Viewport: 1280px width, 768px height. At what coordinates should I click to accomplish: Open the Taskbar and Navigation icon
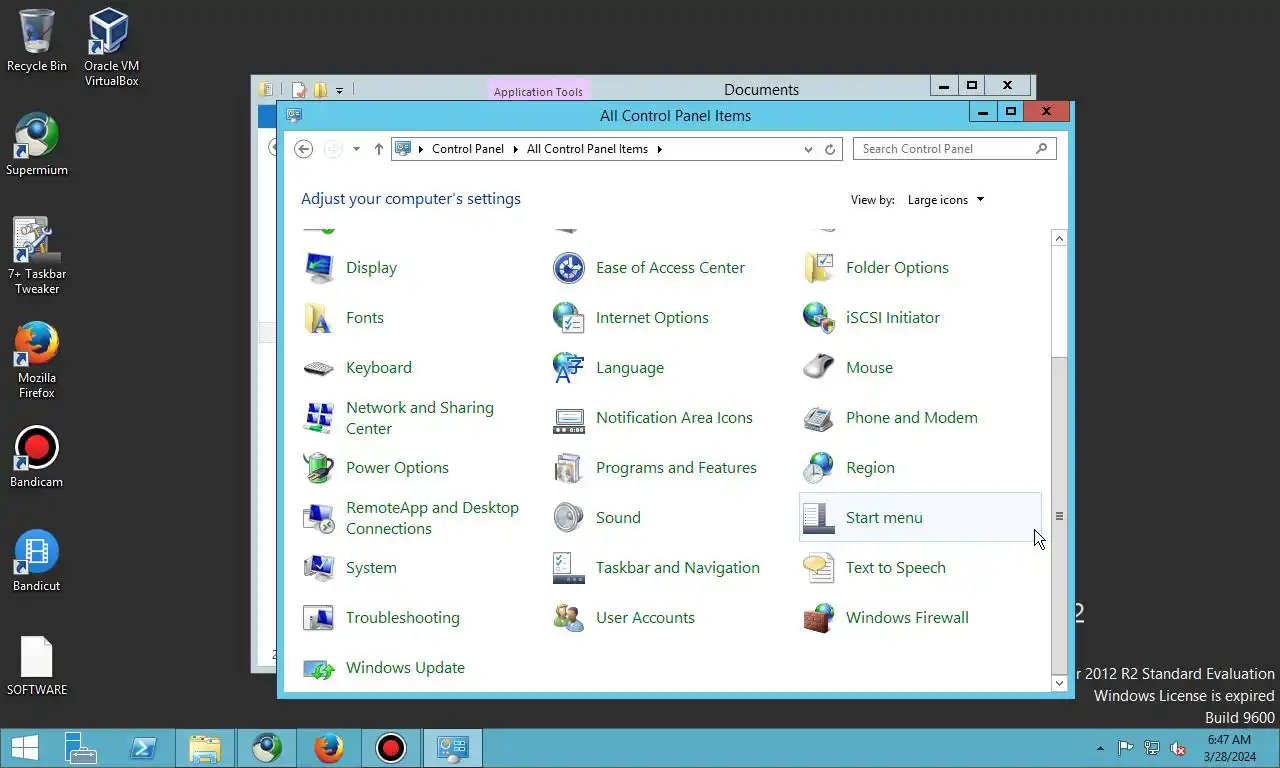[x=569, y=568]
